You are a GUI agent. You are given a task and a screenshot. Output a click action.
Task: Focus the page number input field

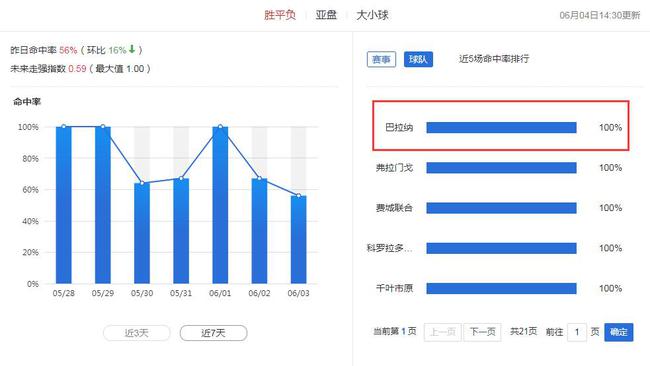click(x=577, y=332)
